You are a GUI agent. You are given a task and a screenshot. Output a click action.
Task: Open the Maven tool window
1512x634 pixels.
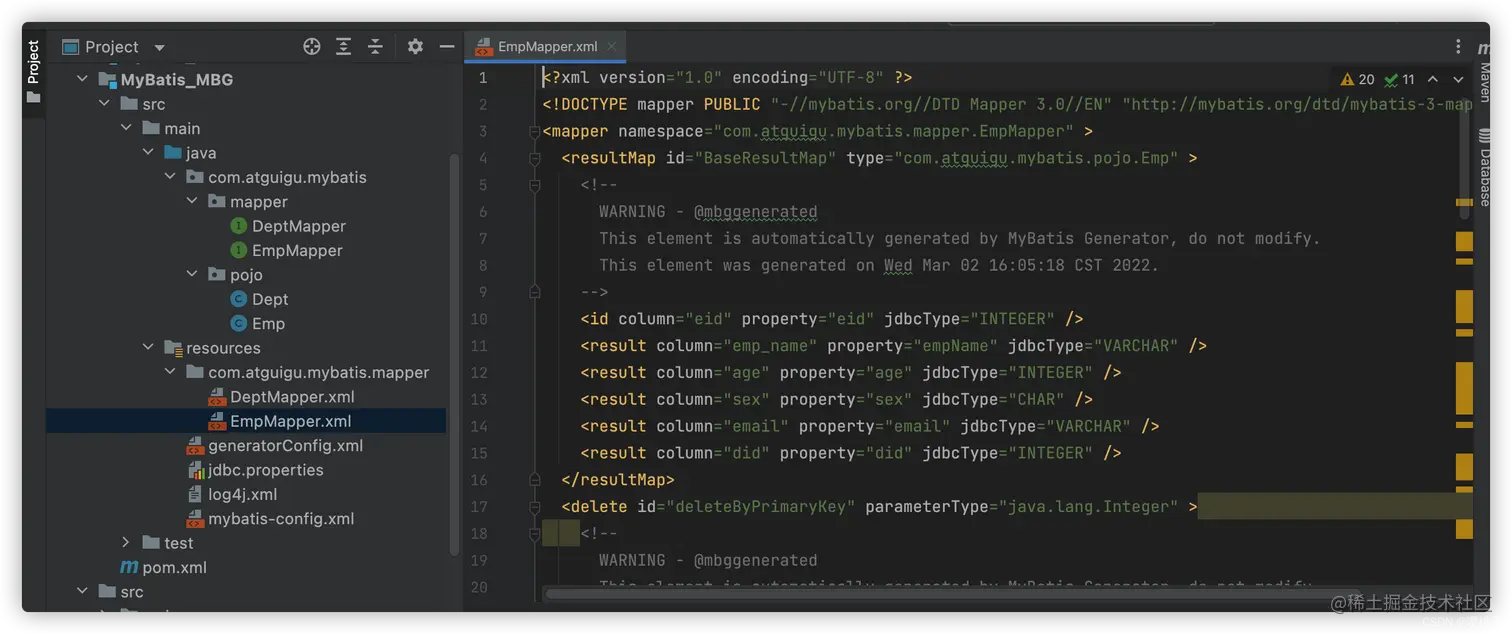point(1483,72)
